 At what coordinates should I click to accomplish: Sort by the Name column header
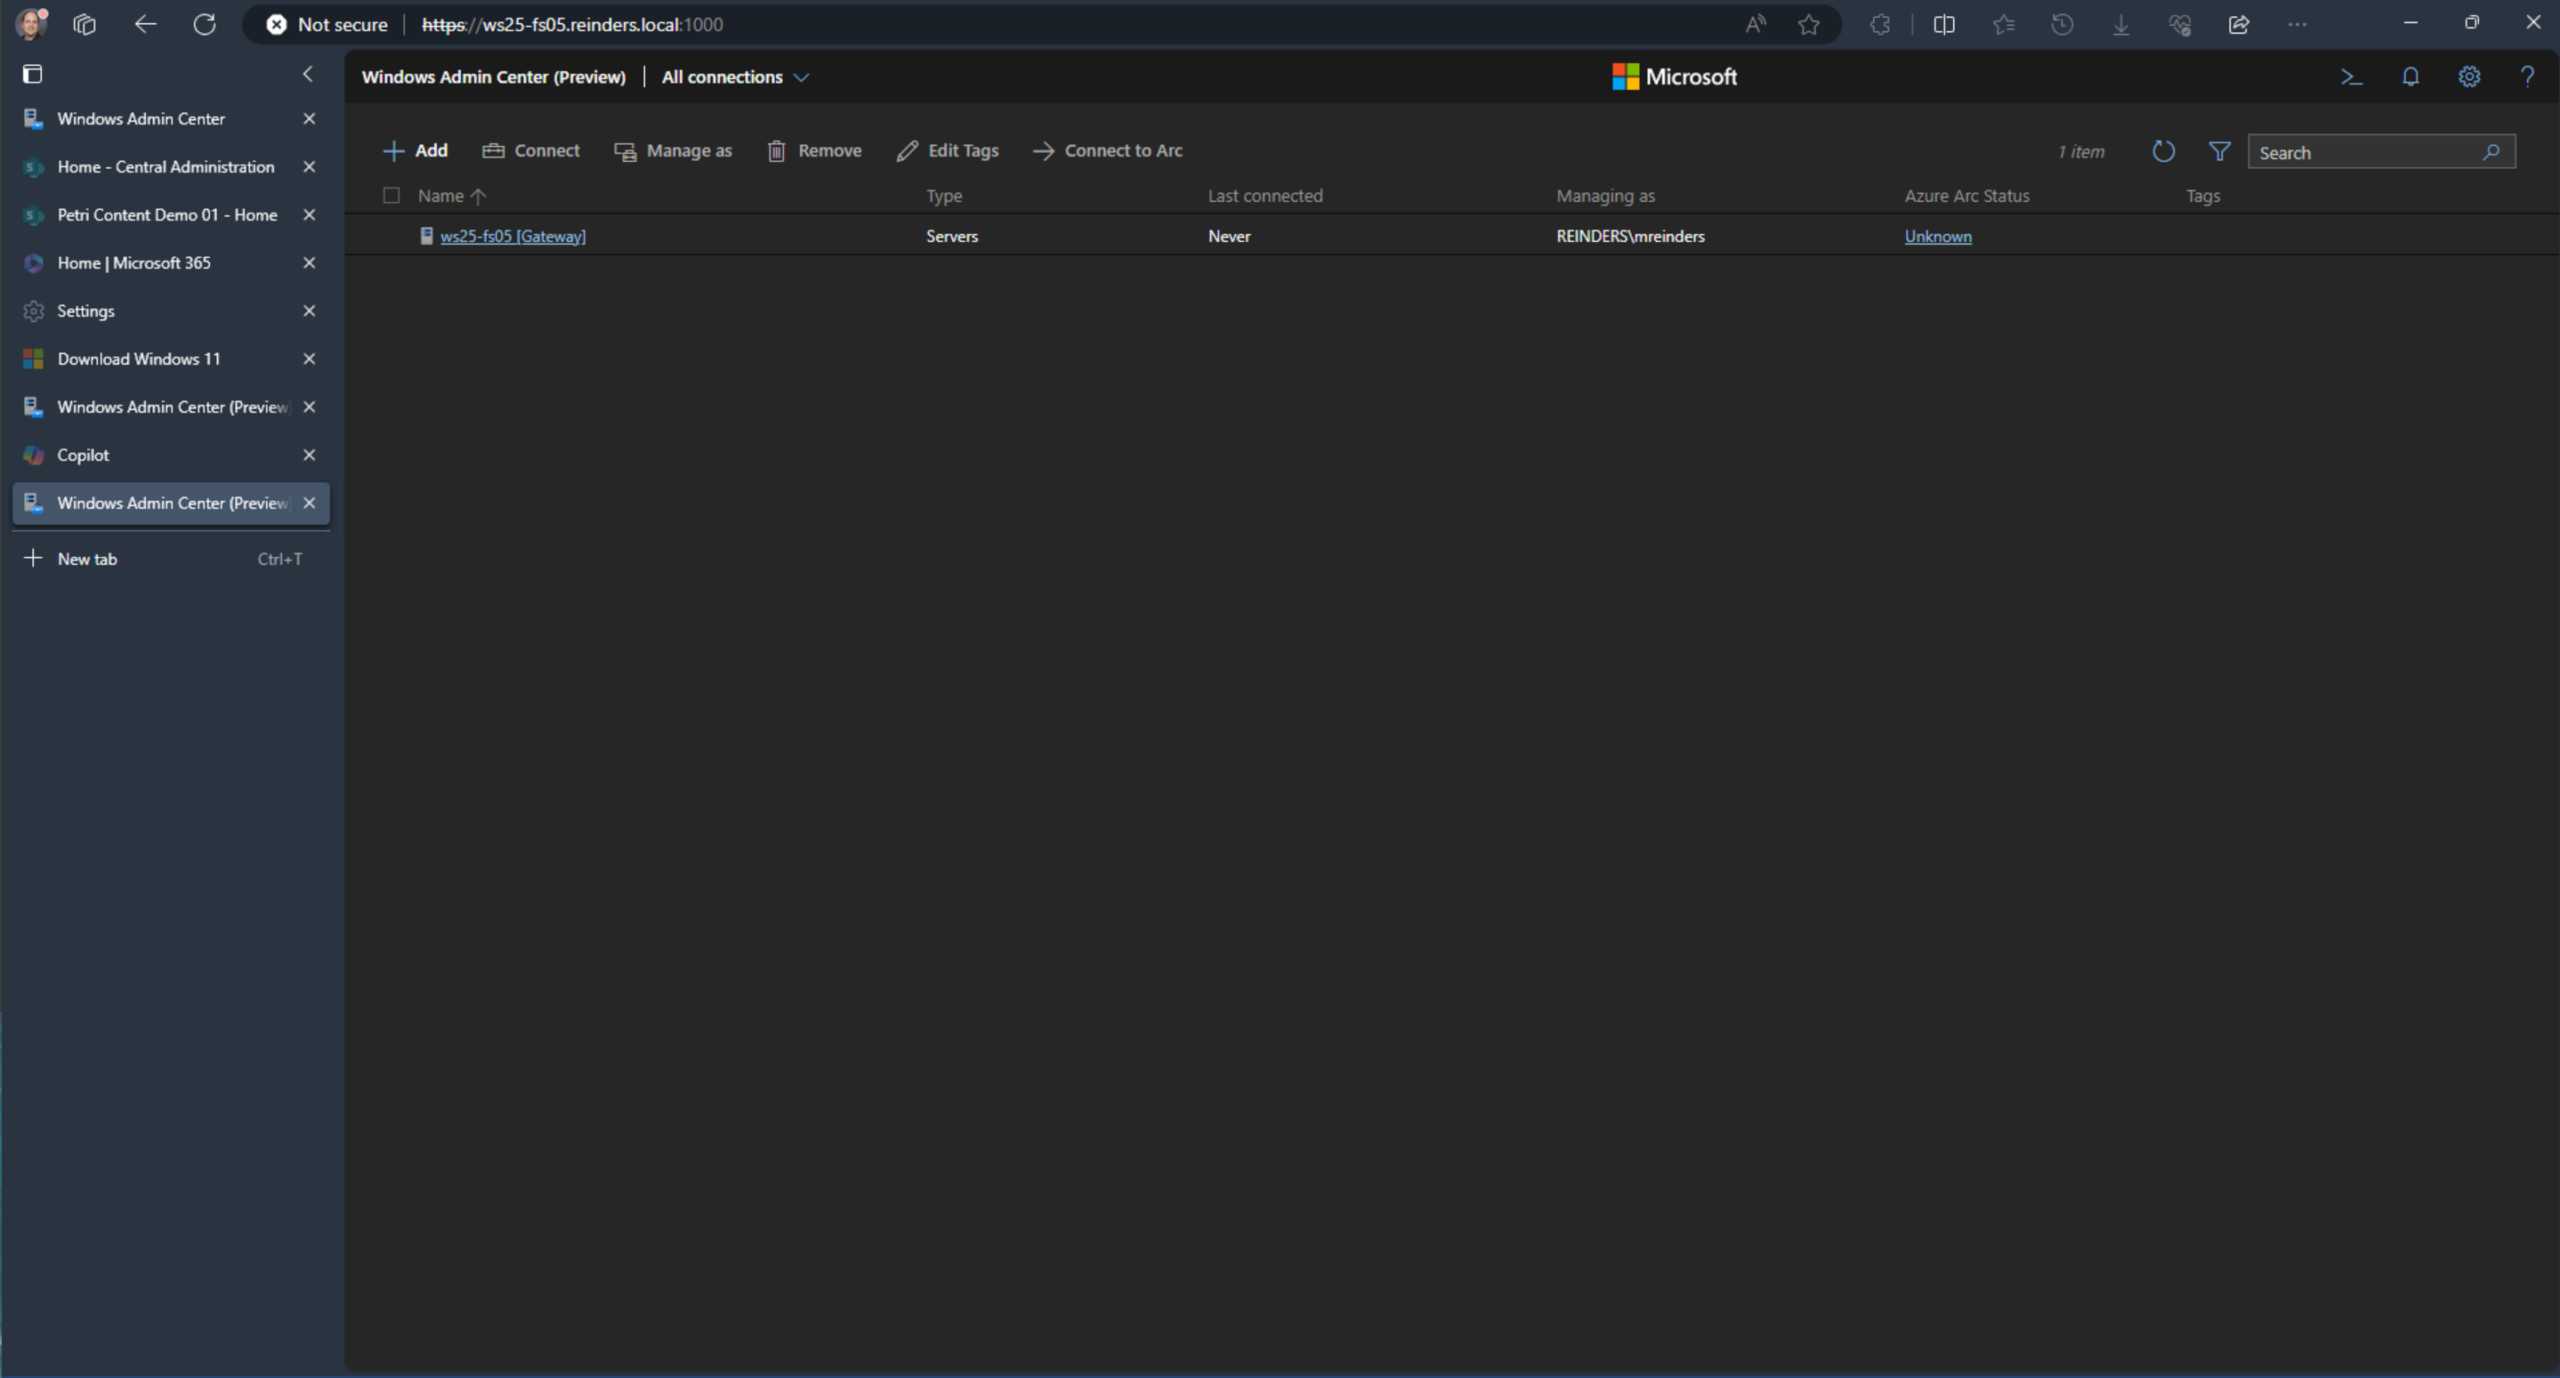coord(451,196)
